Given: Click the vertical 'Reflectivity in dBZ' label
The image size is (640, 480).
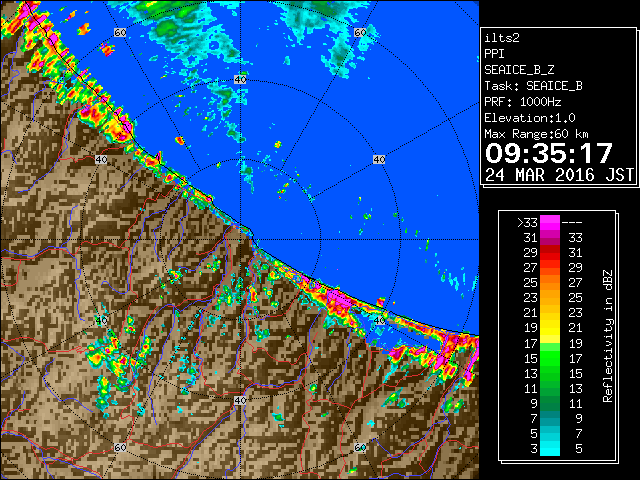Looking at the screenshot, I should (x=608, y=336).
